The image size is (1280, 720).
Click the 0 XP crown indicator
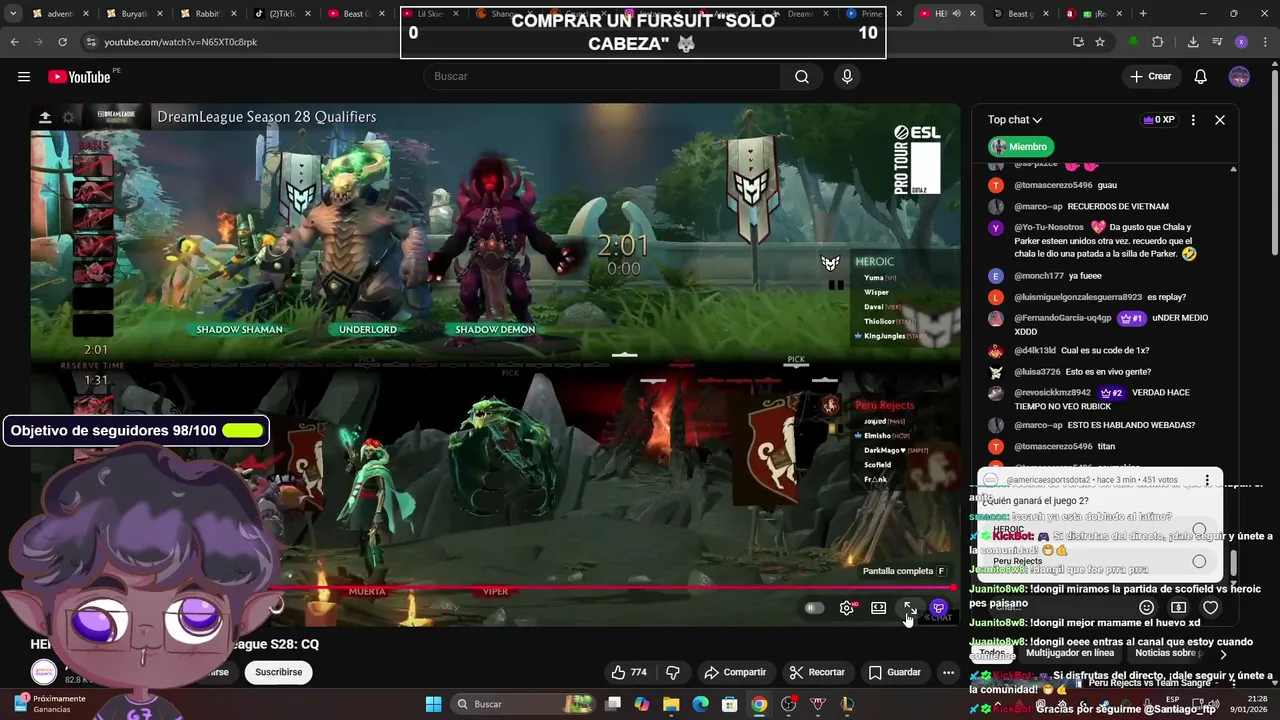point(1159,120)
